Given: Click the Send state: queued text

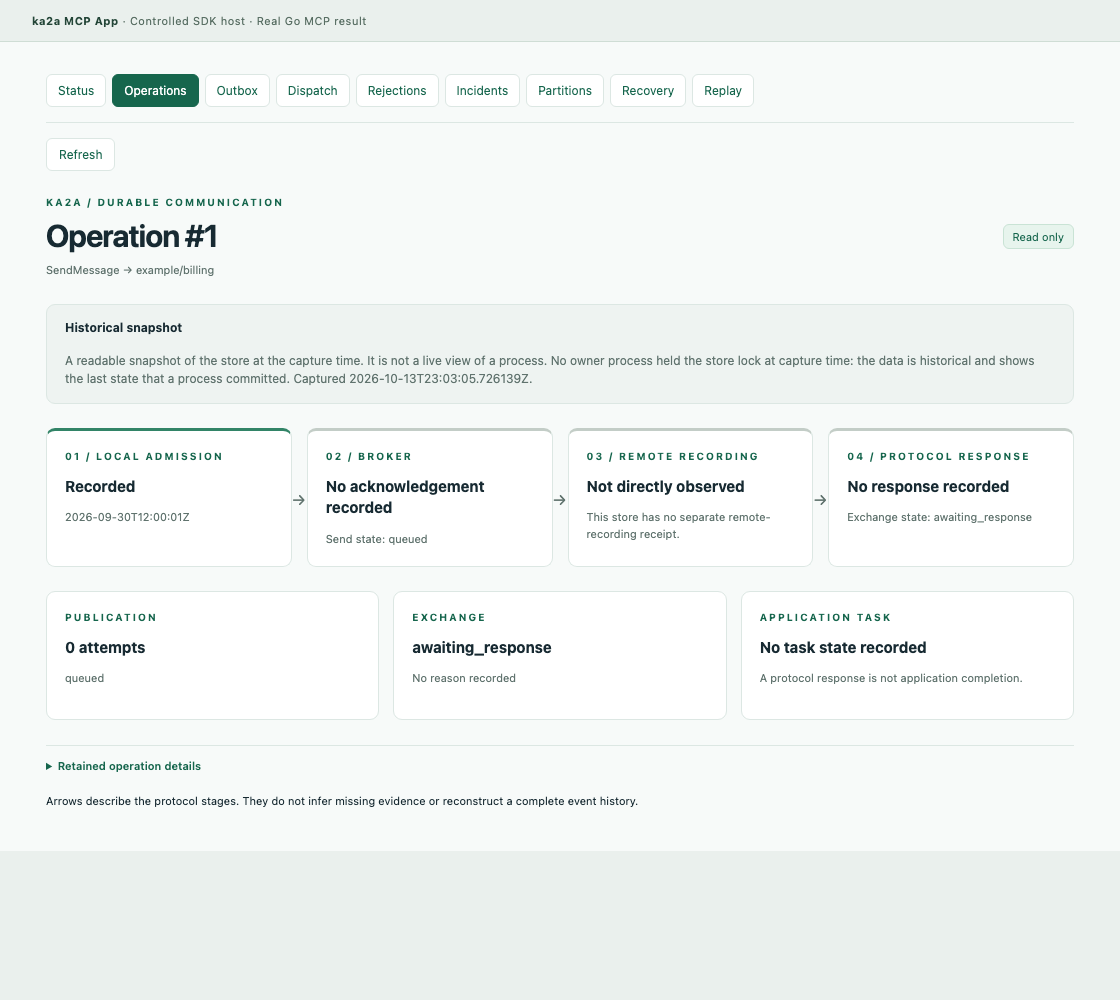Looking at the screenshot, I should click(x=376, y=539).
